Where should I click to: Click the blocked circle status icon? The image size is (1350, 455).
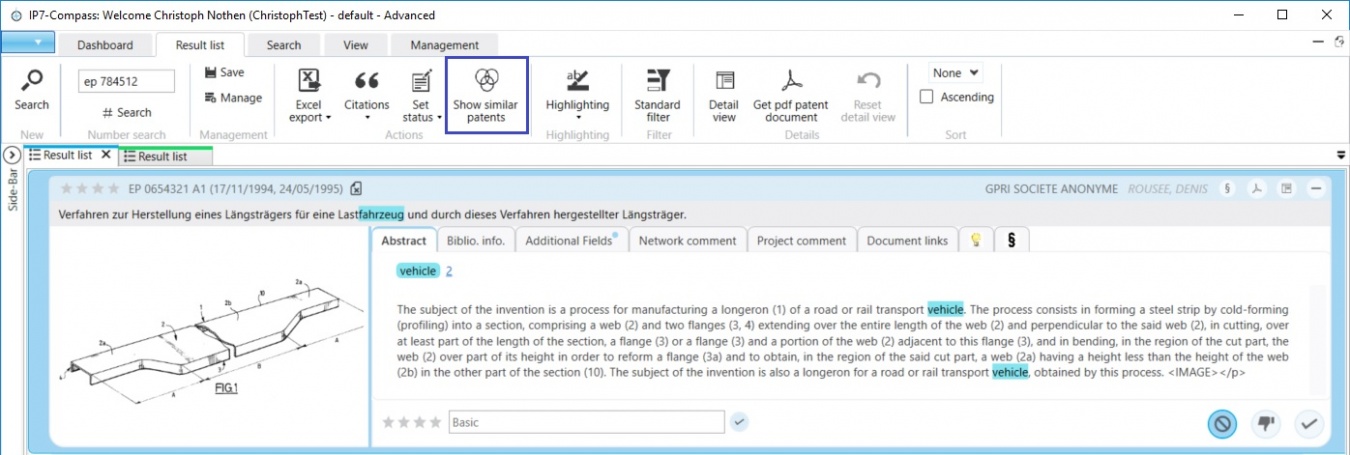pyautogui.click(x=1221, y=423)
